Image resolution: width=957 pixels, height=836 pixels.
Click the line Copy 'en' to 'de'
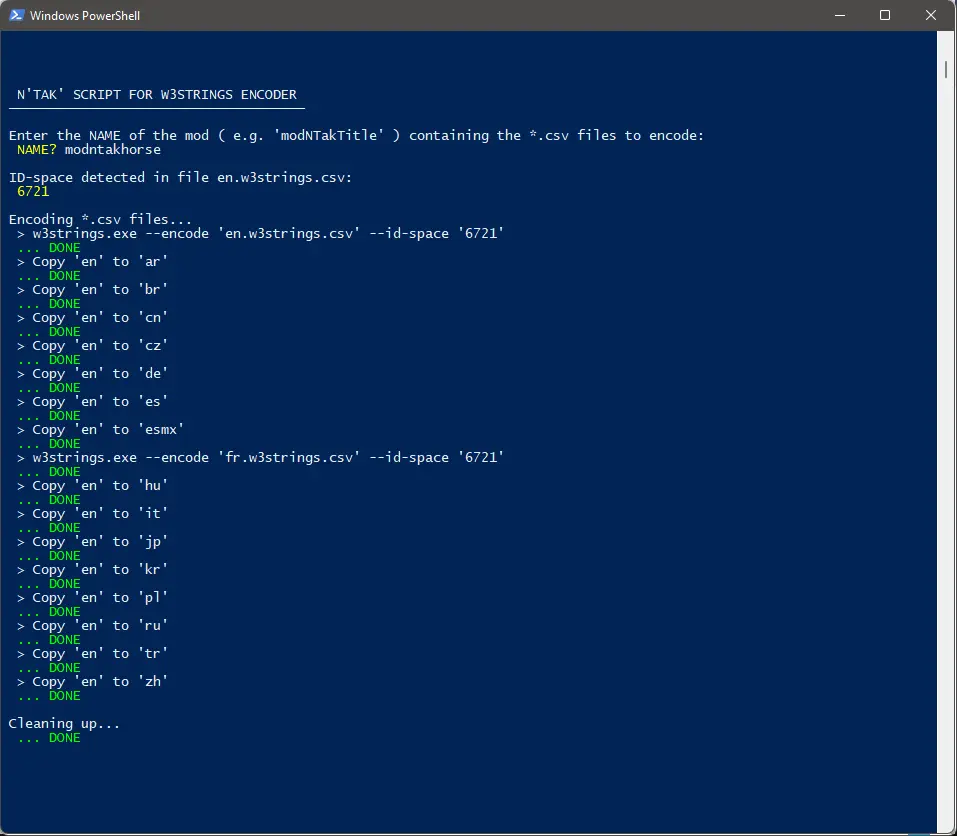93,373
